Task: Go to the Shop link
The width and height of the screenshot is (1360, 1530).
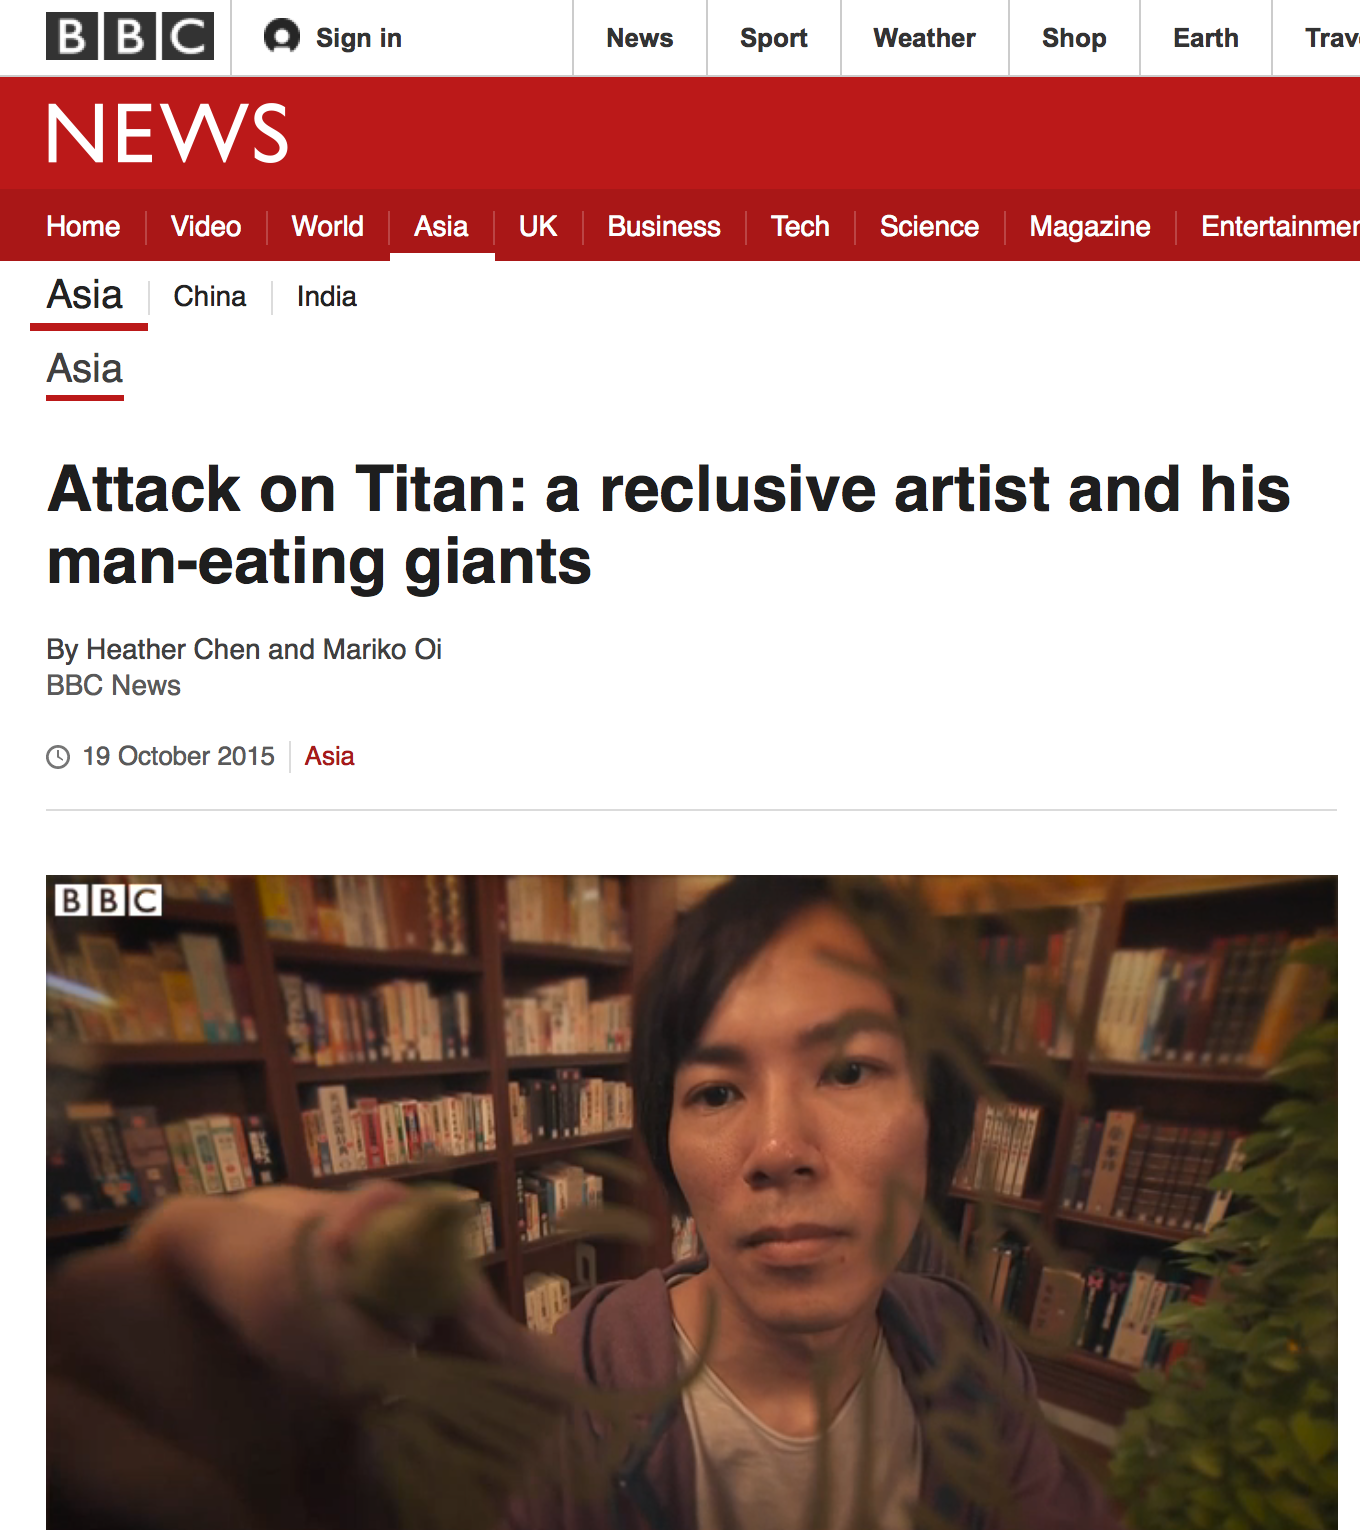Action: (x=1074, y=38)
